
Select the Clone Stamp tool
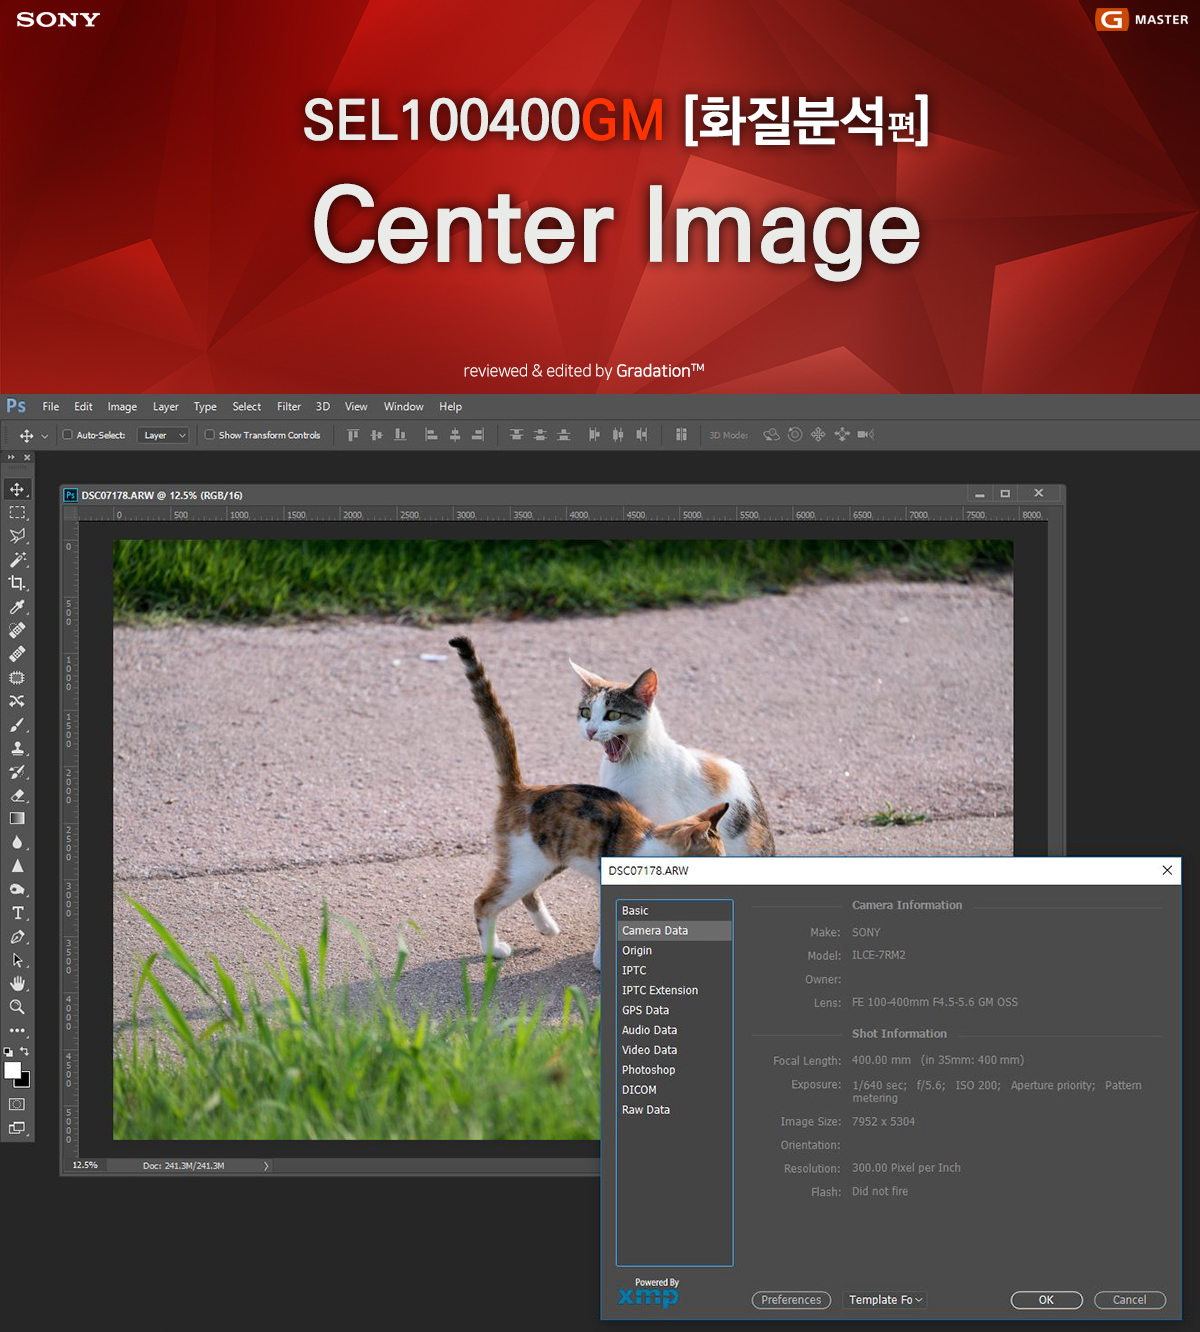[x=17, y=748]
